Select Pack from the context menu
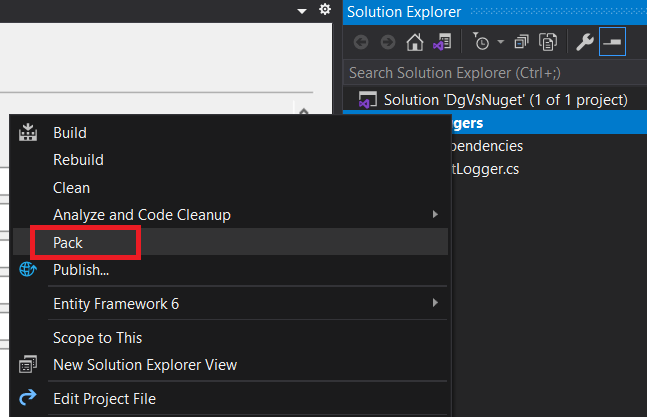 (x=68, y=243)
